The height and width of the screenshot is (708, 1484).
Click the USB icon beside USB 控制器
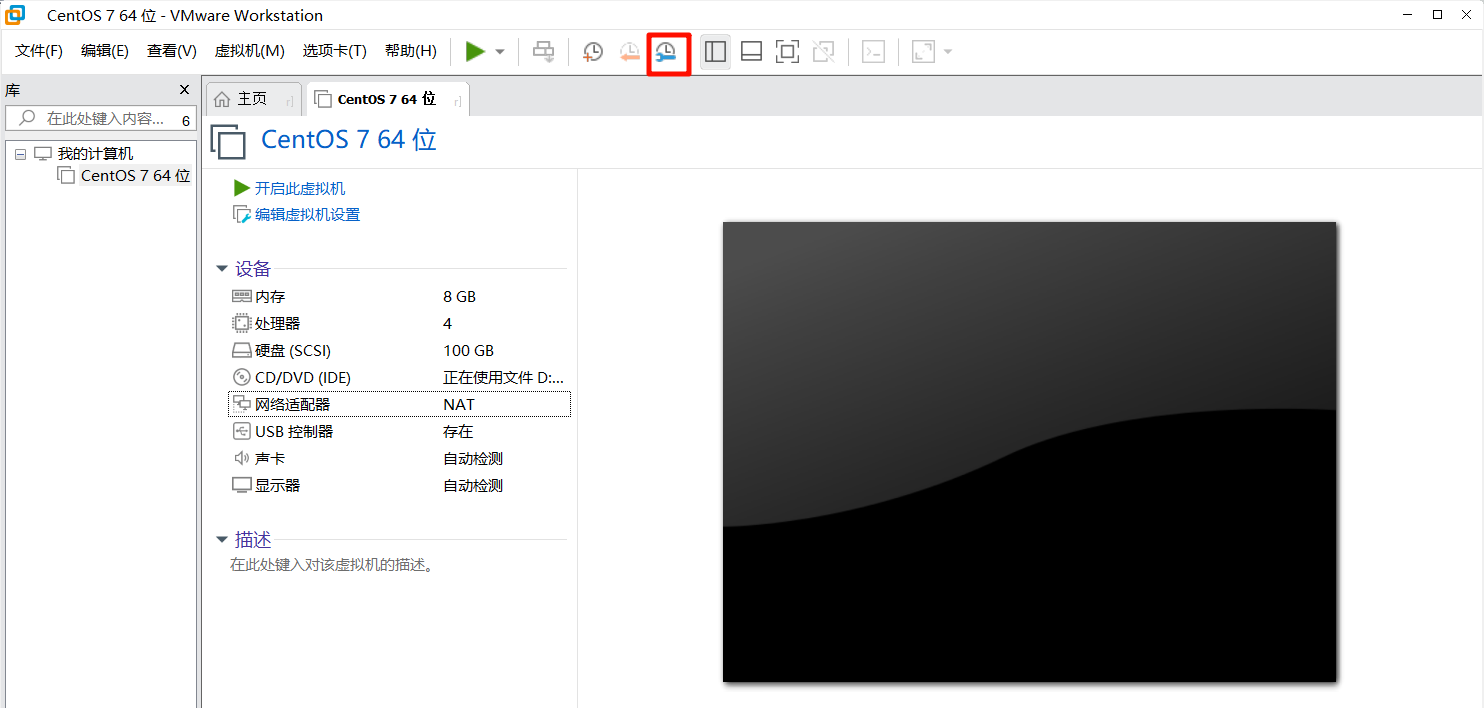241,432
